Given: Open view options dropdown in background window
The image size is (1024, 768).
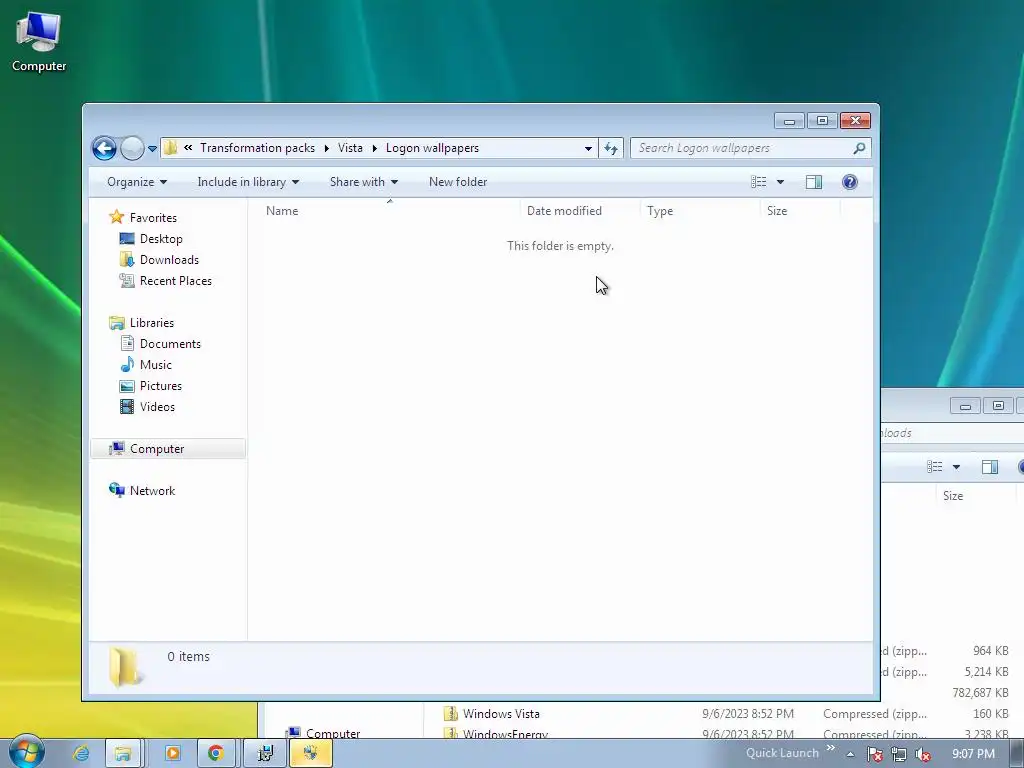Looking at the screenshot, I should coord(956,467).
